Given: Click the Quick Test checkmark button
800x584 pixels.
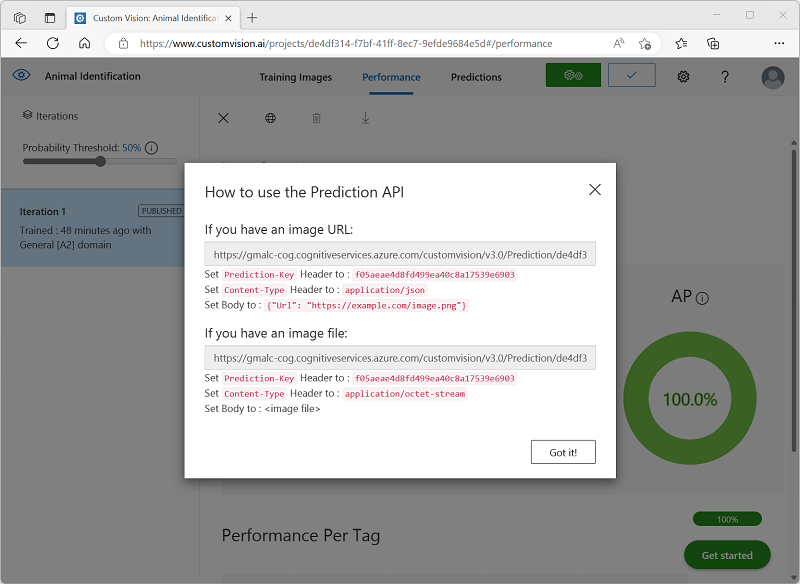Looking at the screenshot, I should (x=631, y=76).
